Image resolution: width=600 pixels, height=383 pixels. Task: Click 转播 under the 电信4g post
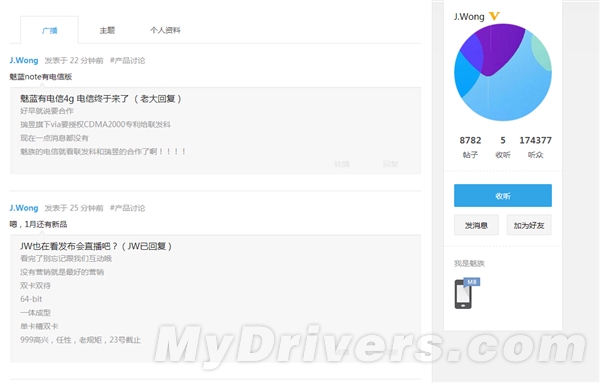342,164
